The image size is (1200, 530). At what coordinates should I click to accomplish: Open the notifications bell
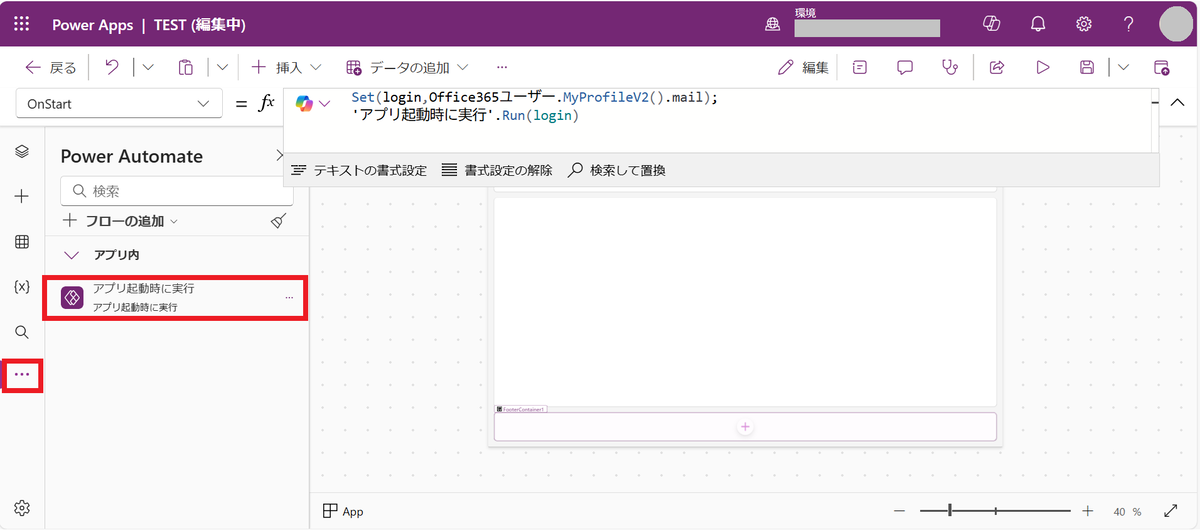[1038, 24]
